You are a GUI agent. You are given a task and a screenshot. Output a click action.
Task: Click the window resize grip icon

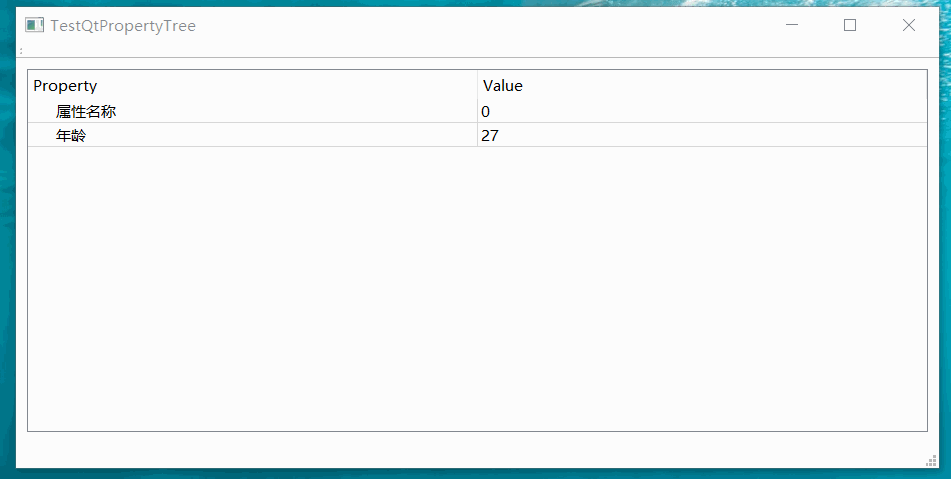click(932, 461)
